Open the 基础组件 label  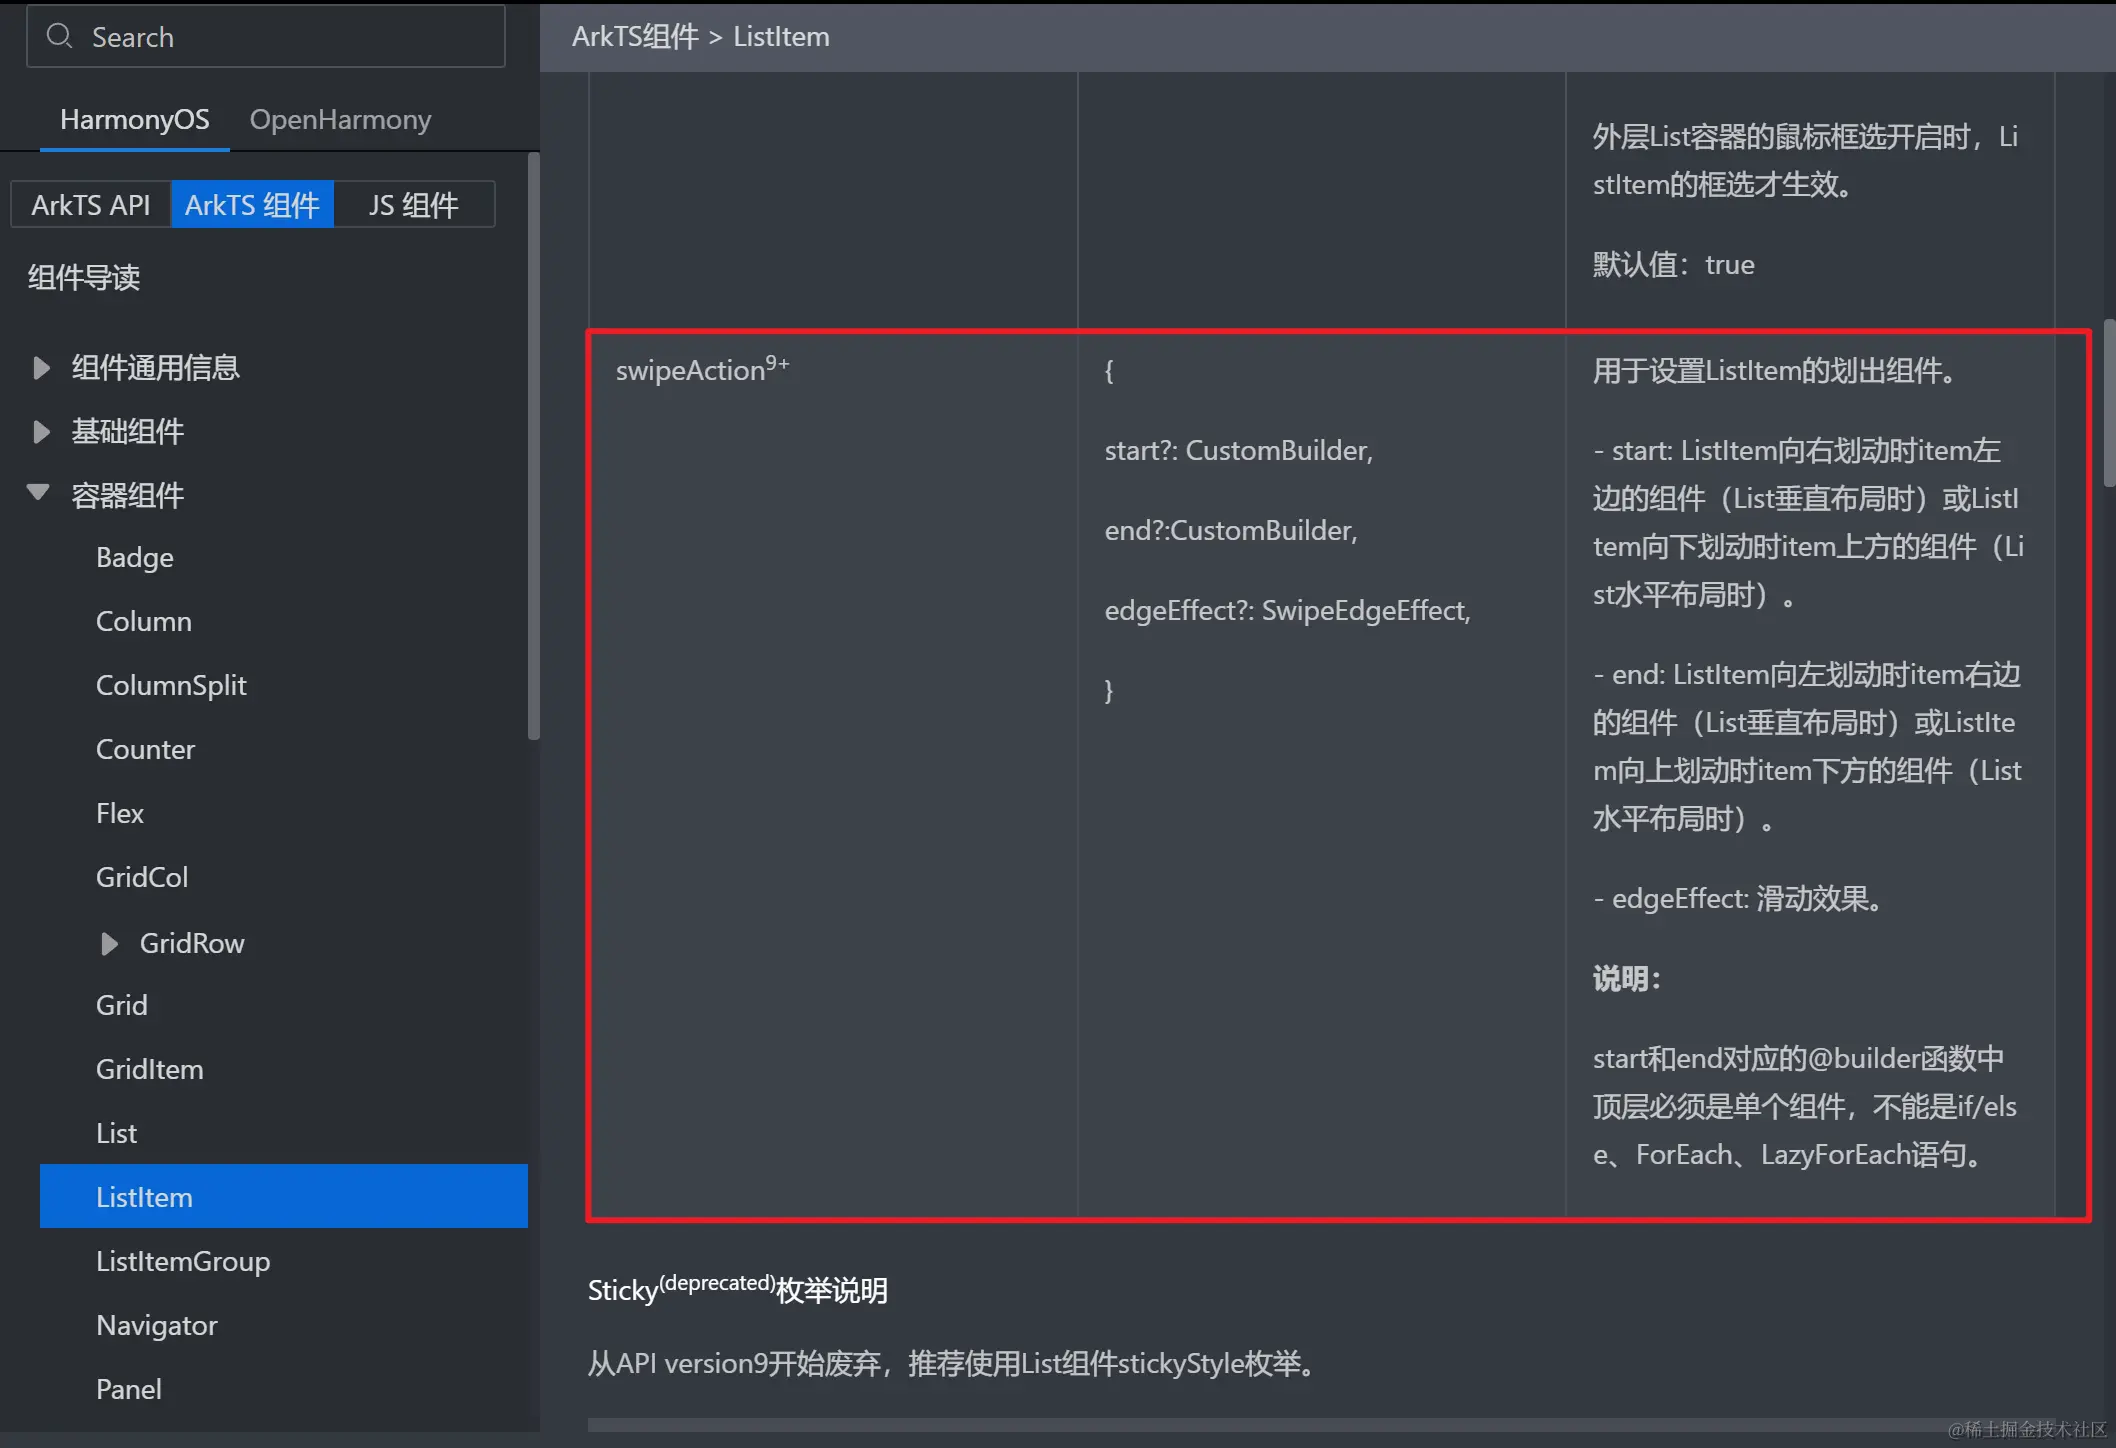(127, 432)
